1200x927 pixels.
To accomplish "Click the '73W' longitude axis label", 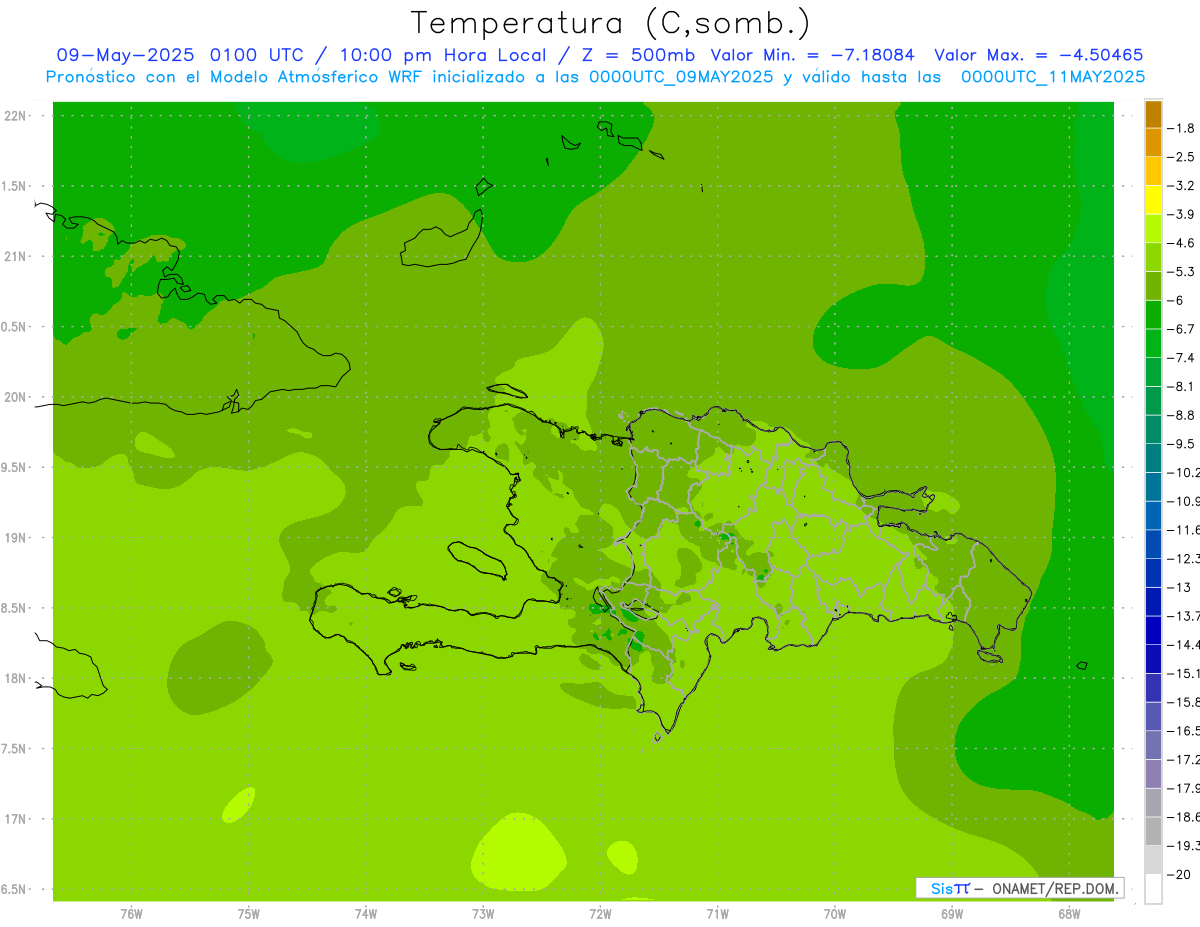I will click(483, 913).
